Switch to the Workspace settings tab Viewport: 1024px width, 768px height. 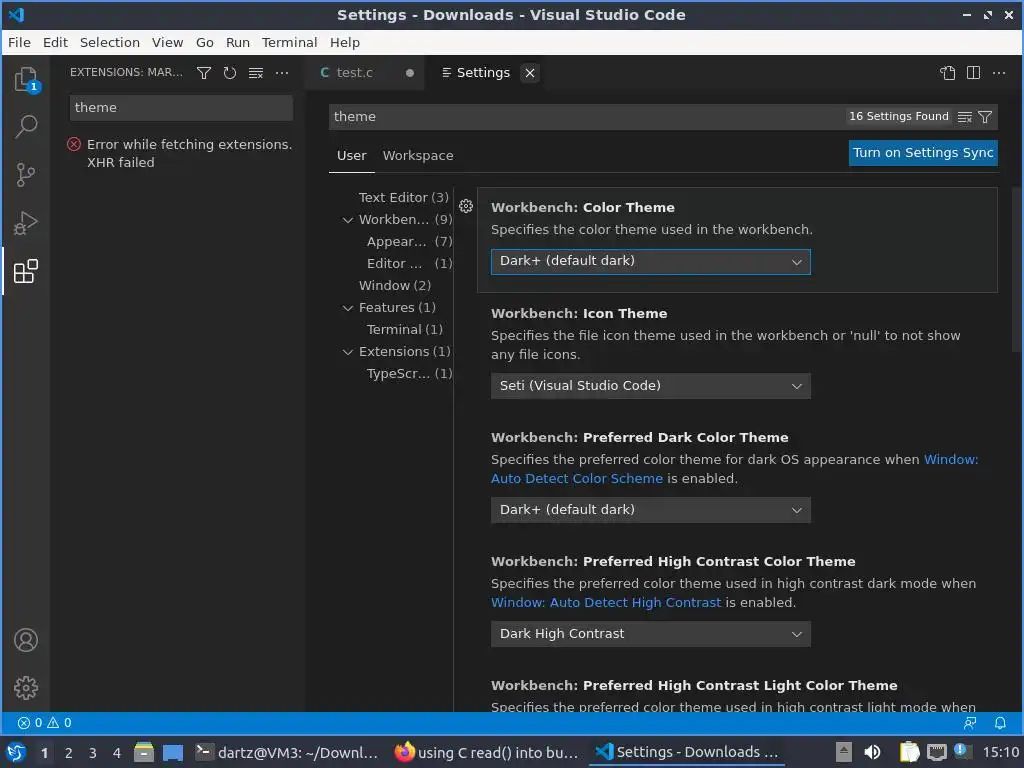click(418, 156)
